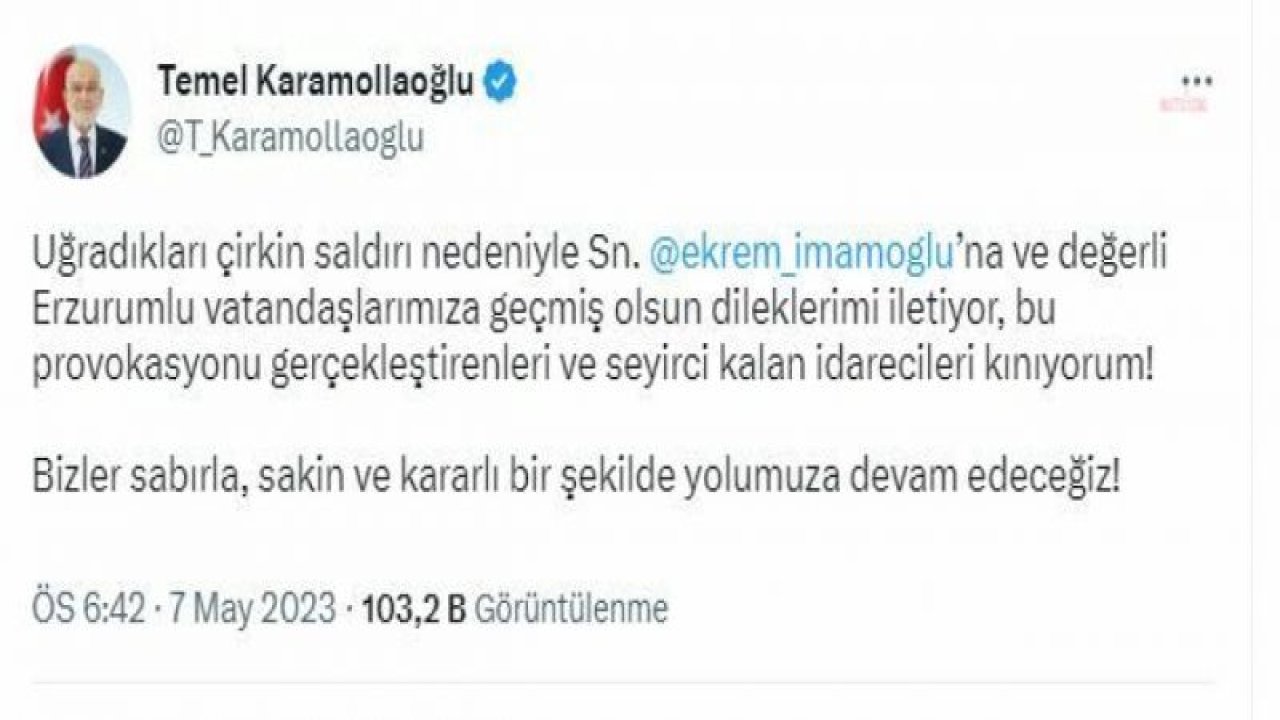The height and width of the screenshot is (720, 1280).
Task: Click the word Erzurumlu in the tweet
Action: (107, 313)
